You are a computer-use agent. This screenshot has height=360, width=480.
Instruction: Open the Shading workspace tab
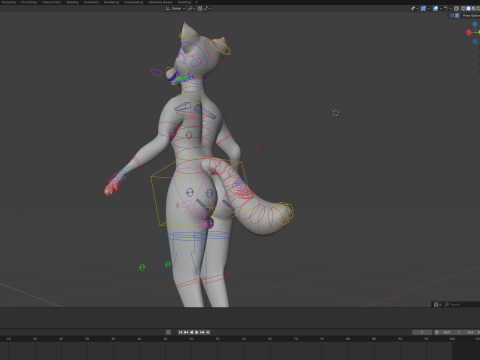point(72,2)
